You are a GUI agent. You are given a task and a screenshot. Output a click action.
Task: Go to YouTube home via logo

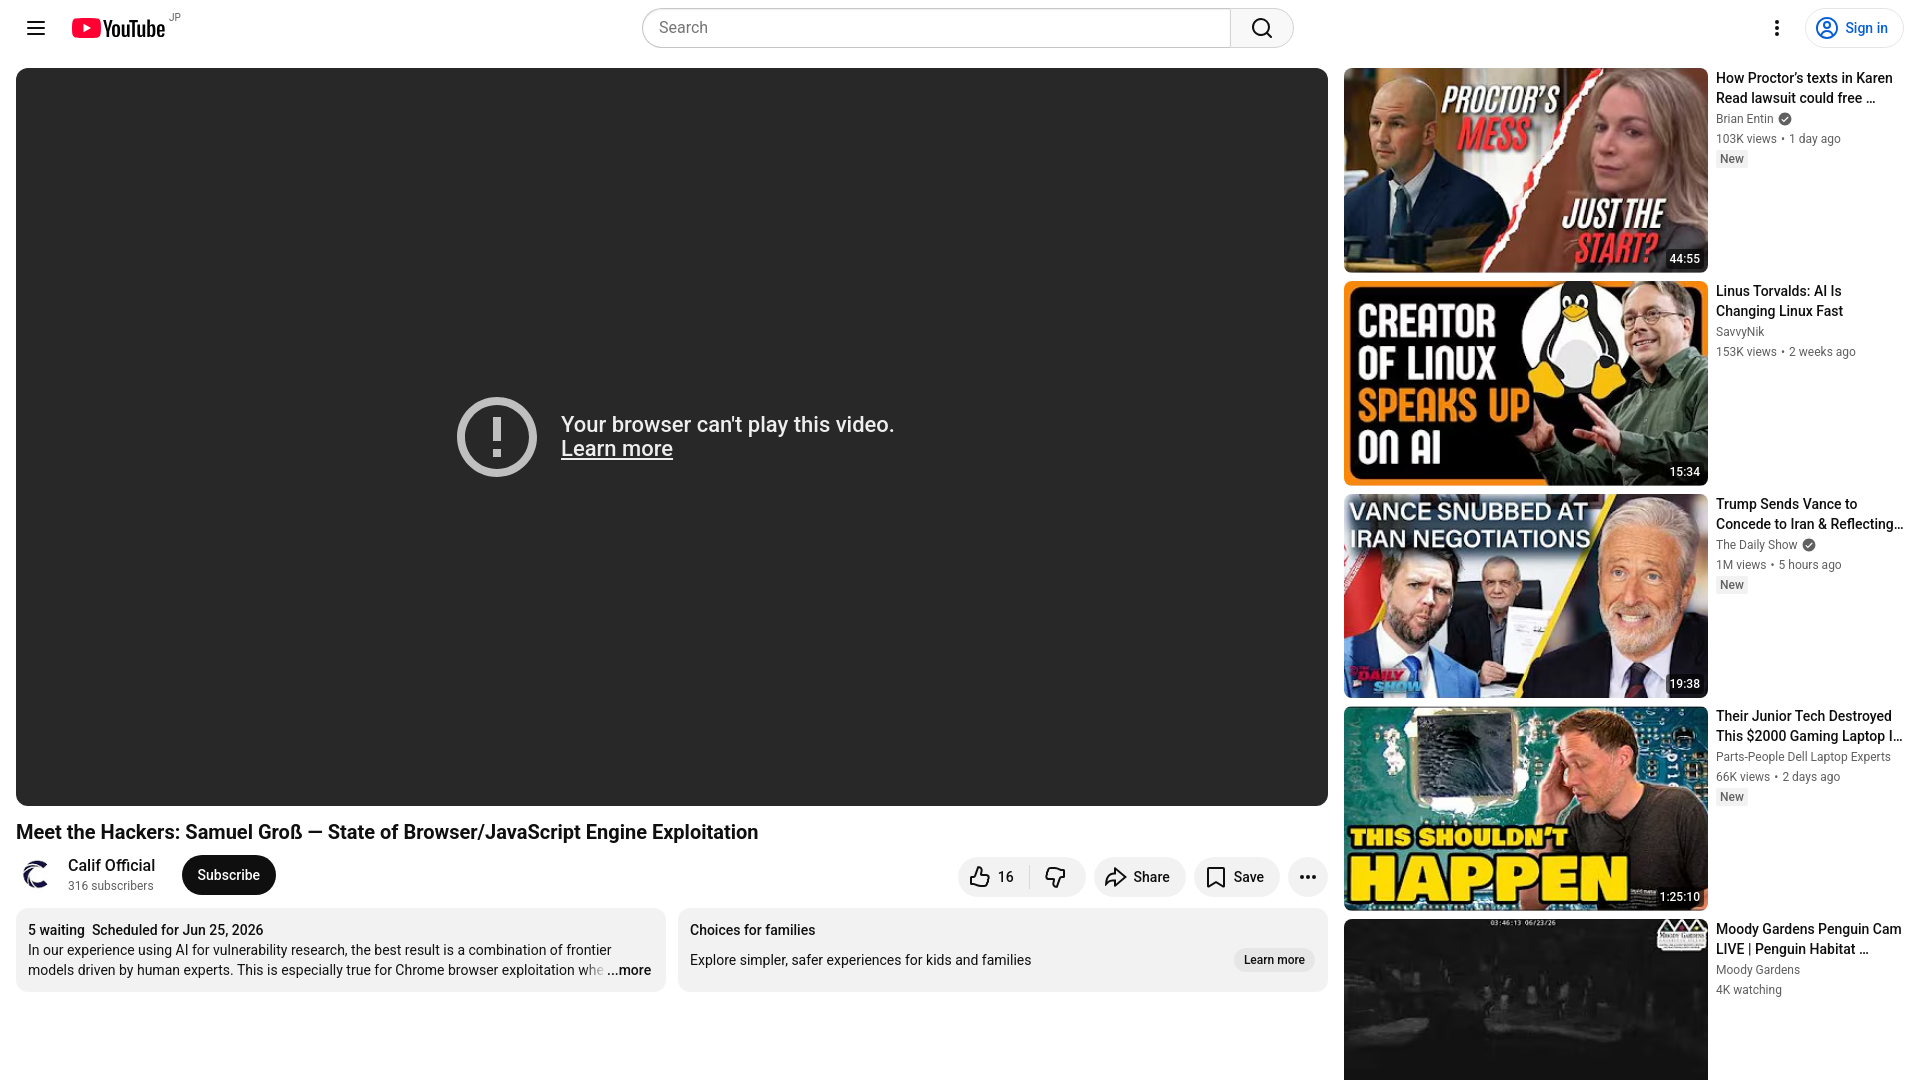pos(119,28)
